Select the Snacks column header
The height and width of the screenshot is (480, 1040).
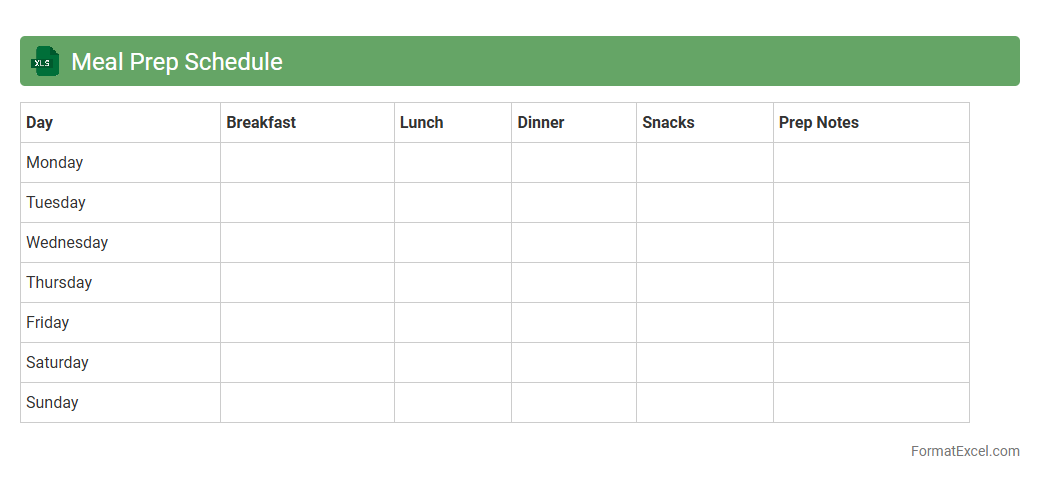668,122
